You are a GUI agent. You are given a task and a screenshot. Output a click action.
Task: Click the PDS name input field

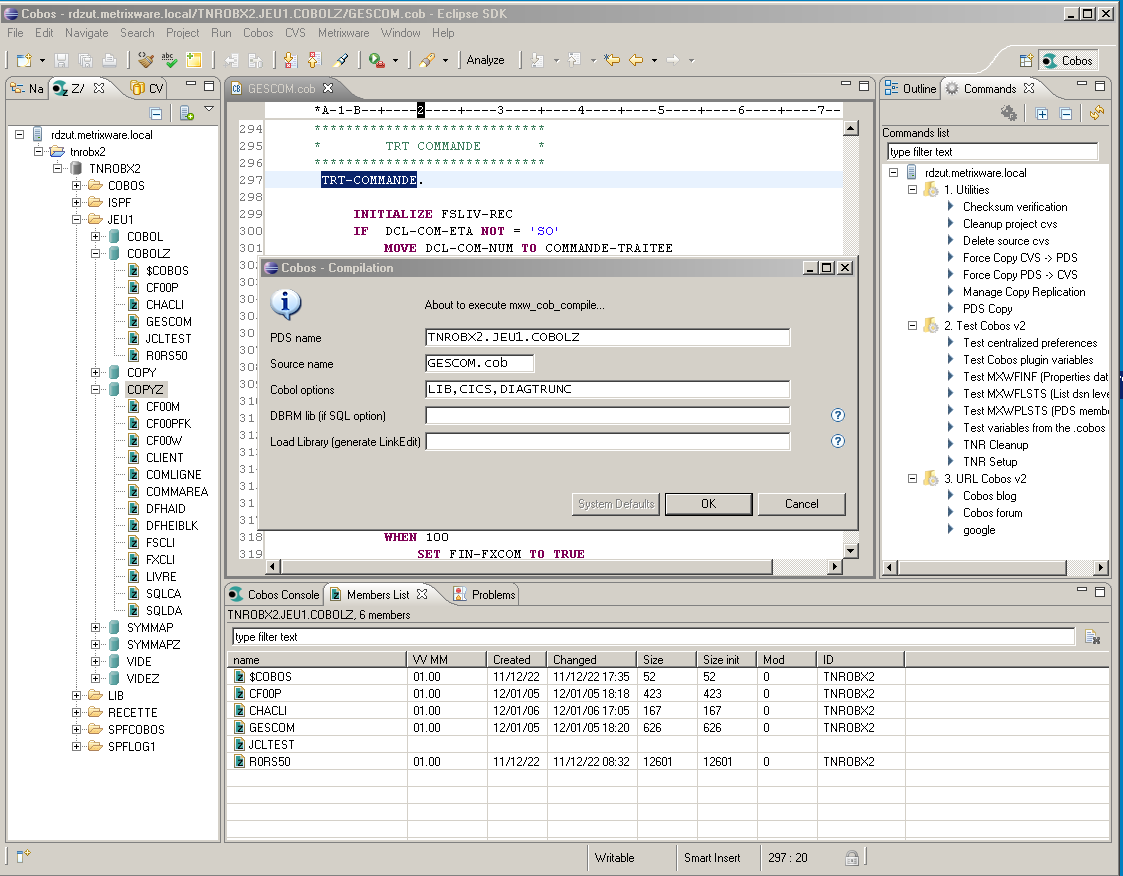click(x=607, y=337)
